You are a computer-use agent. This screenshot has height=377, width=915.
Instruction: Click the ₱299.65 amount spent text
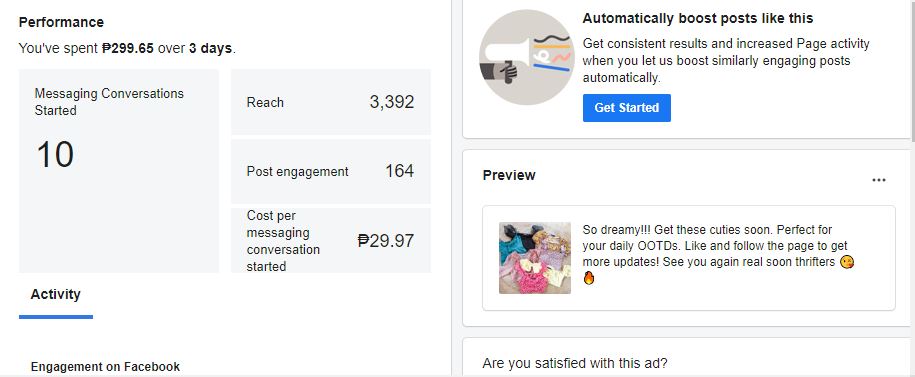128,48
